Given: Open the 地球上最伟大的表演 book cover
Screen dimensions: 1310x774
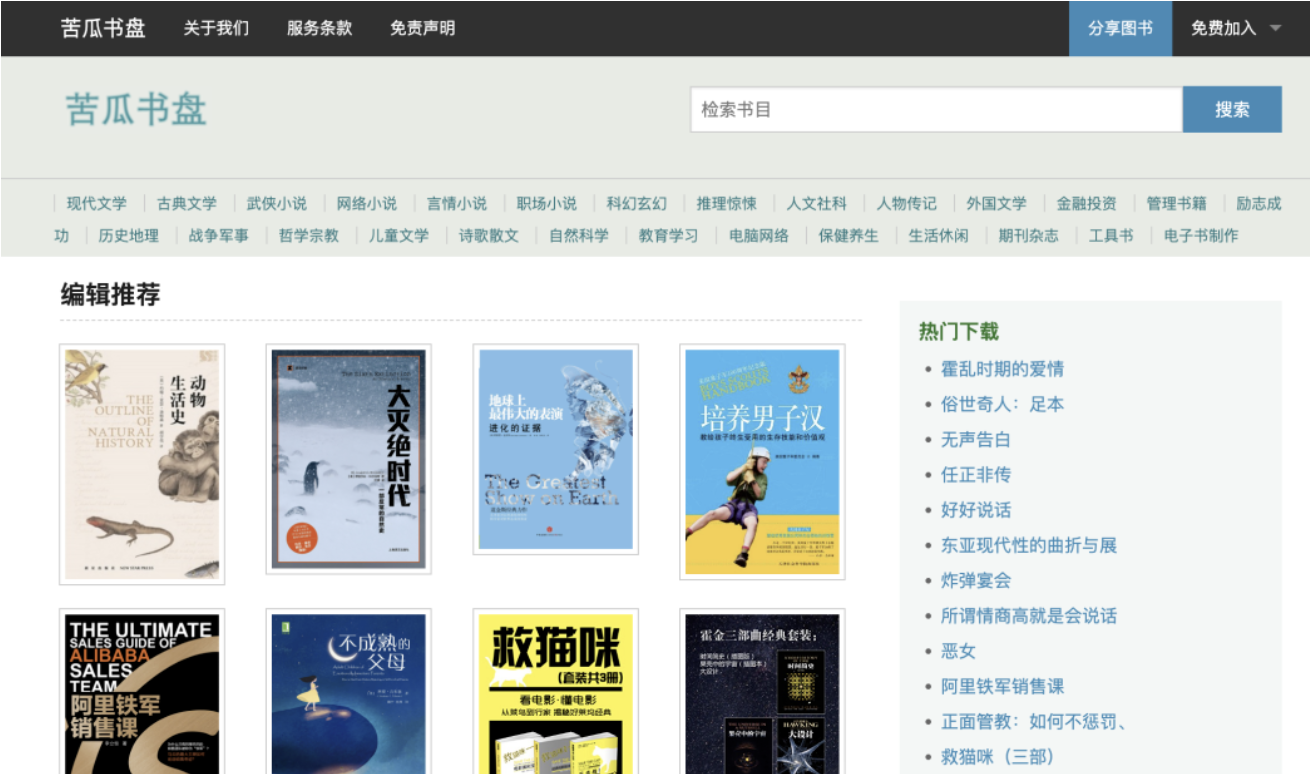Looking at the screenshot, I should 556,449.
